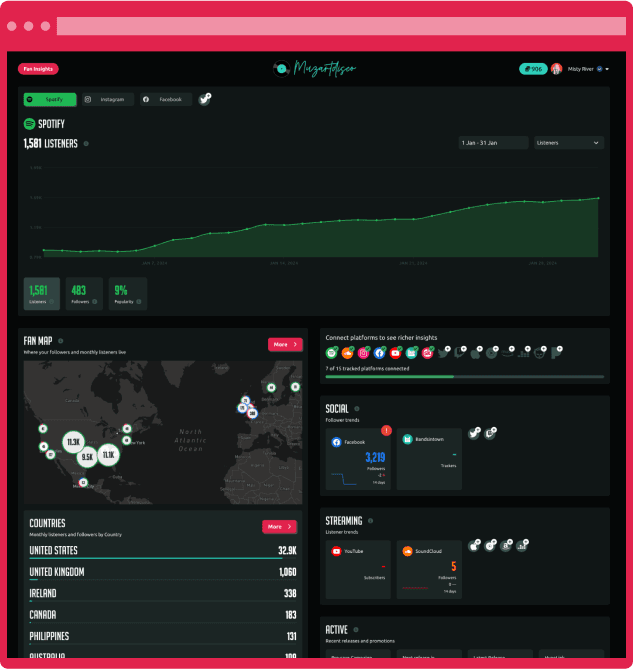Add Apple Music in Streaming section

click(474, 545)
